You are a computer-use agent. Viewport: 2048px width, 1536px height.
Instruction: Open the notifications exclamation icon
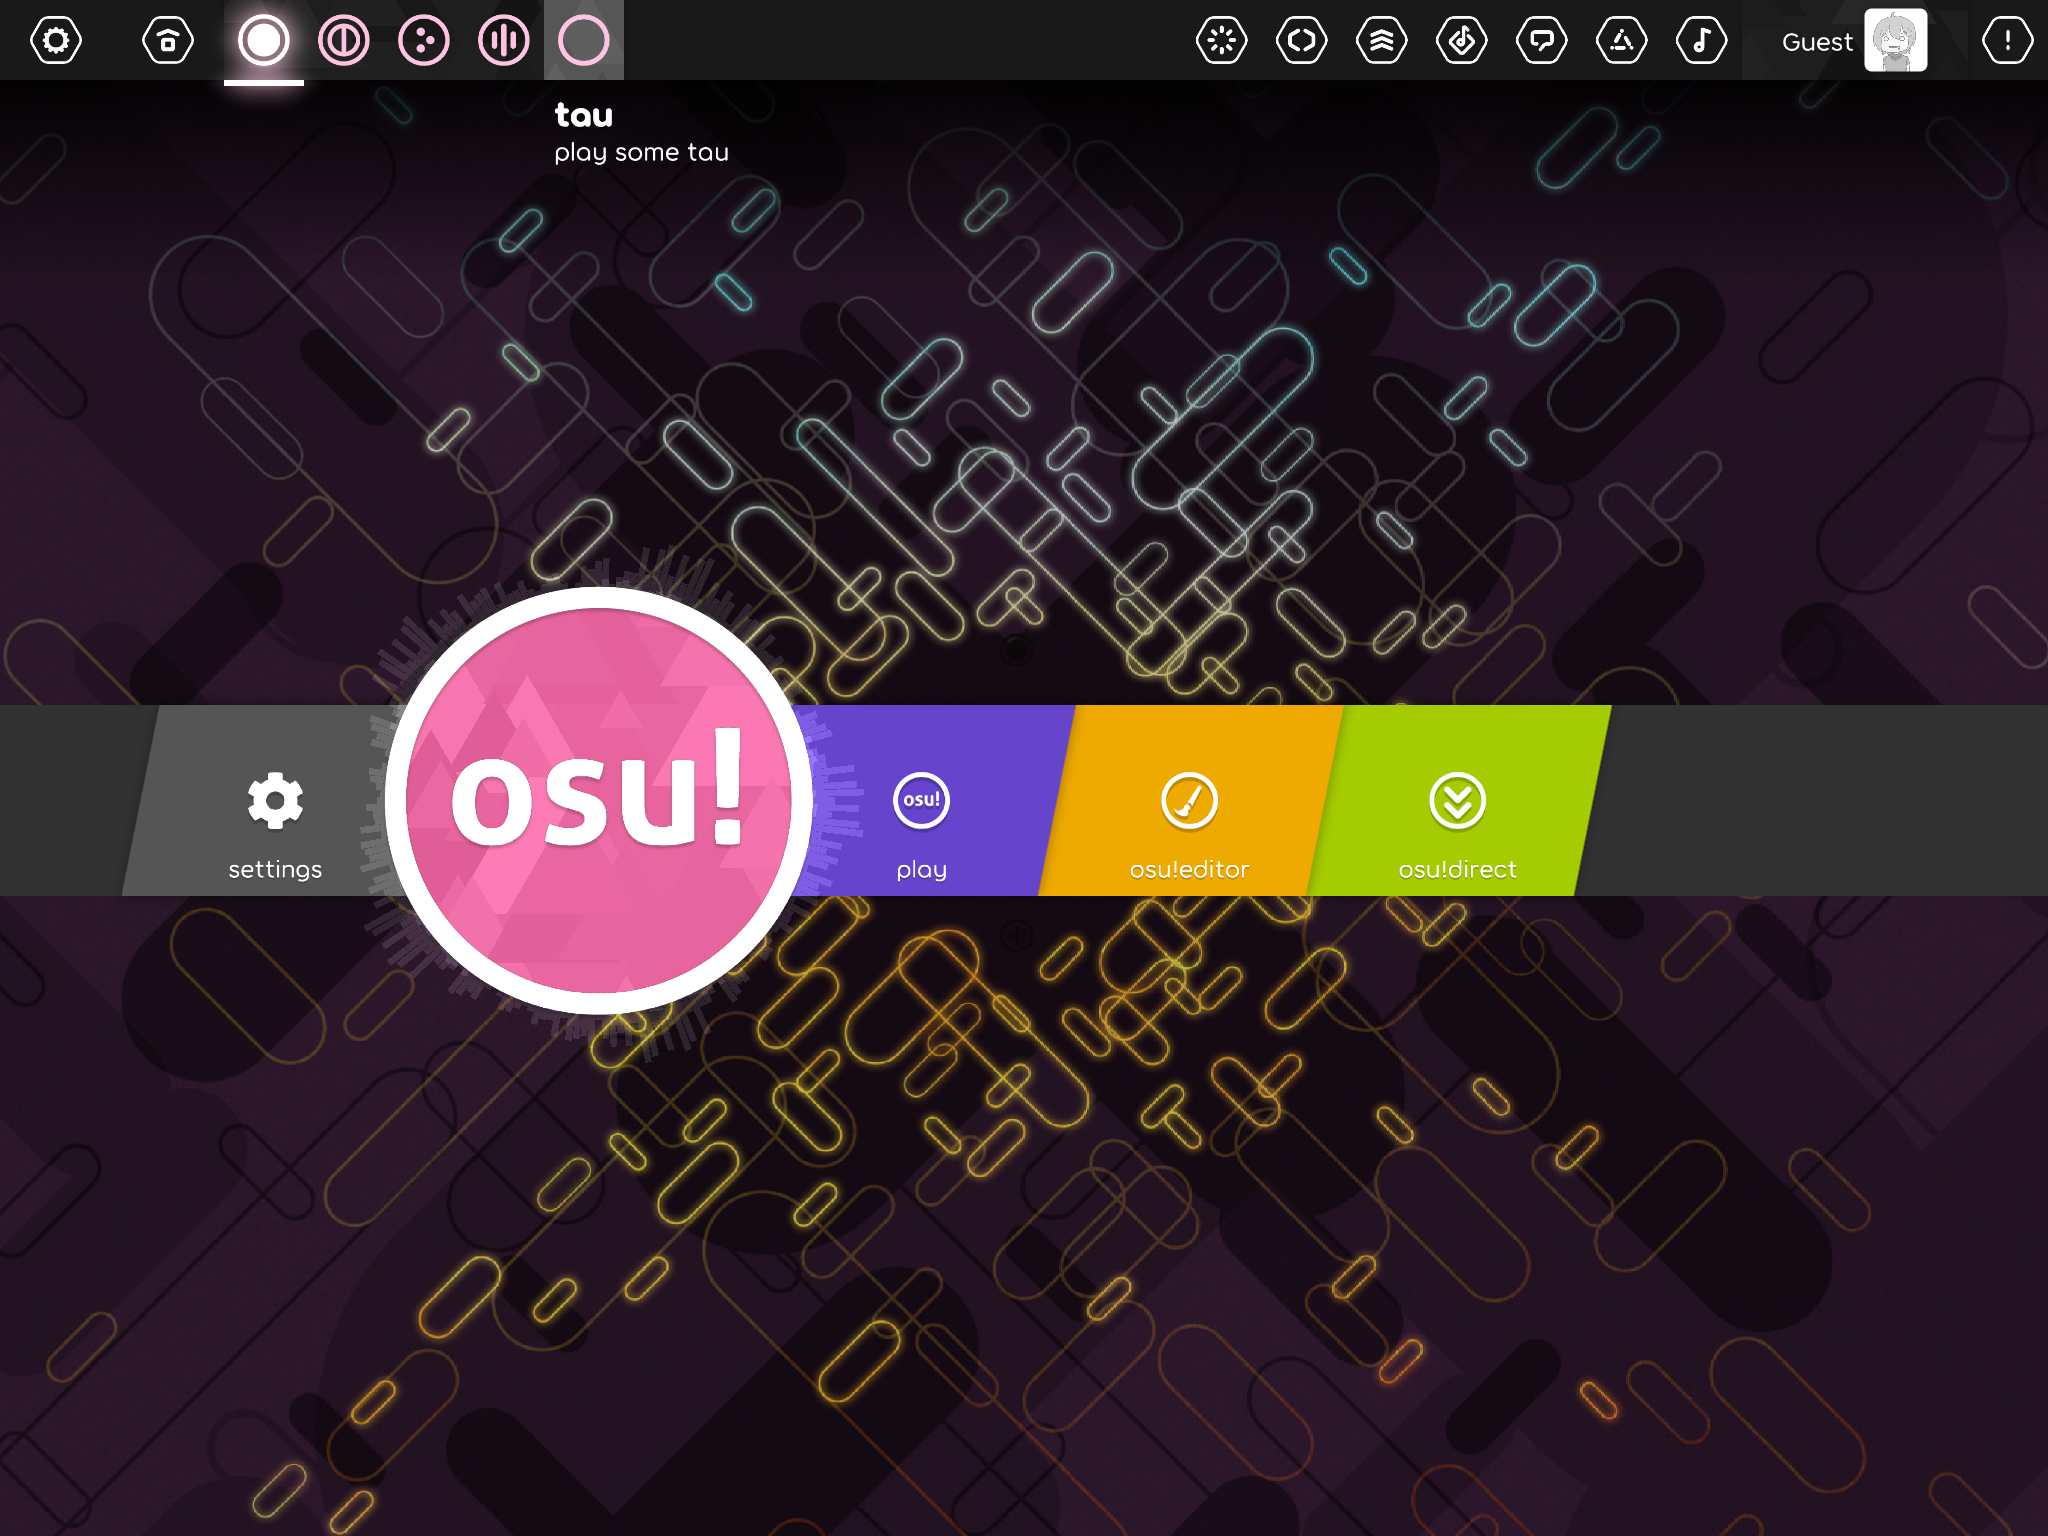pyautogui.click(x=2008, y=40)
